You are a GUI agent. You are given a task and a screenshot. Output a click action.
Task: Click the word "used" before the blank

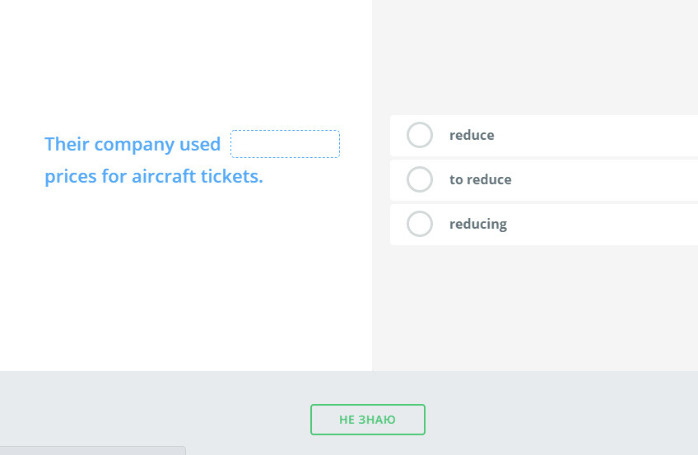pyautogui.click(x=200, y=144)
